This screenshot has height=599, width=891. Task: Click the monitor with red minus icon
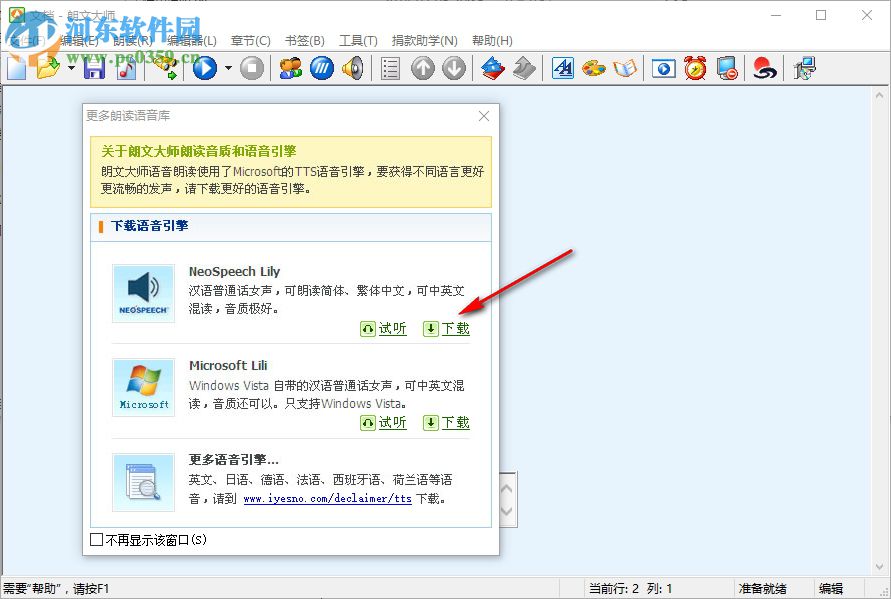(727, 68)
